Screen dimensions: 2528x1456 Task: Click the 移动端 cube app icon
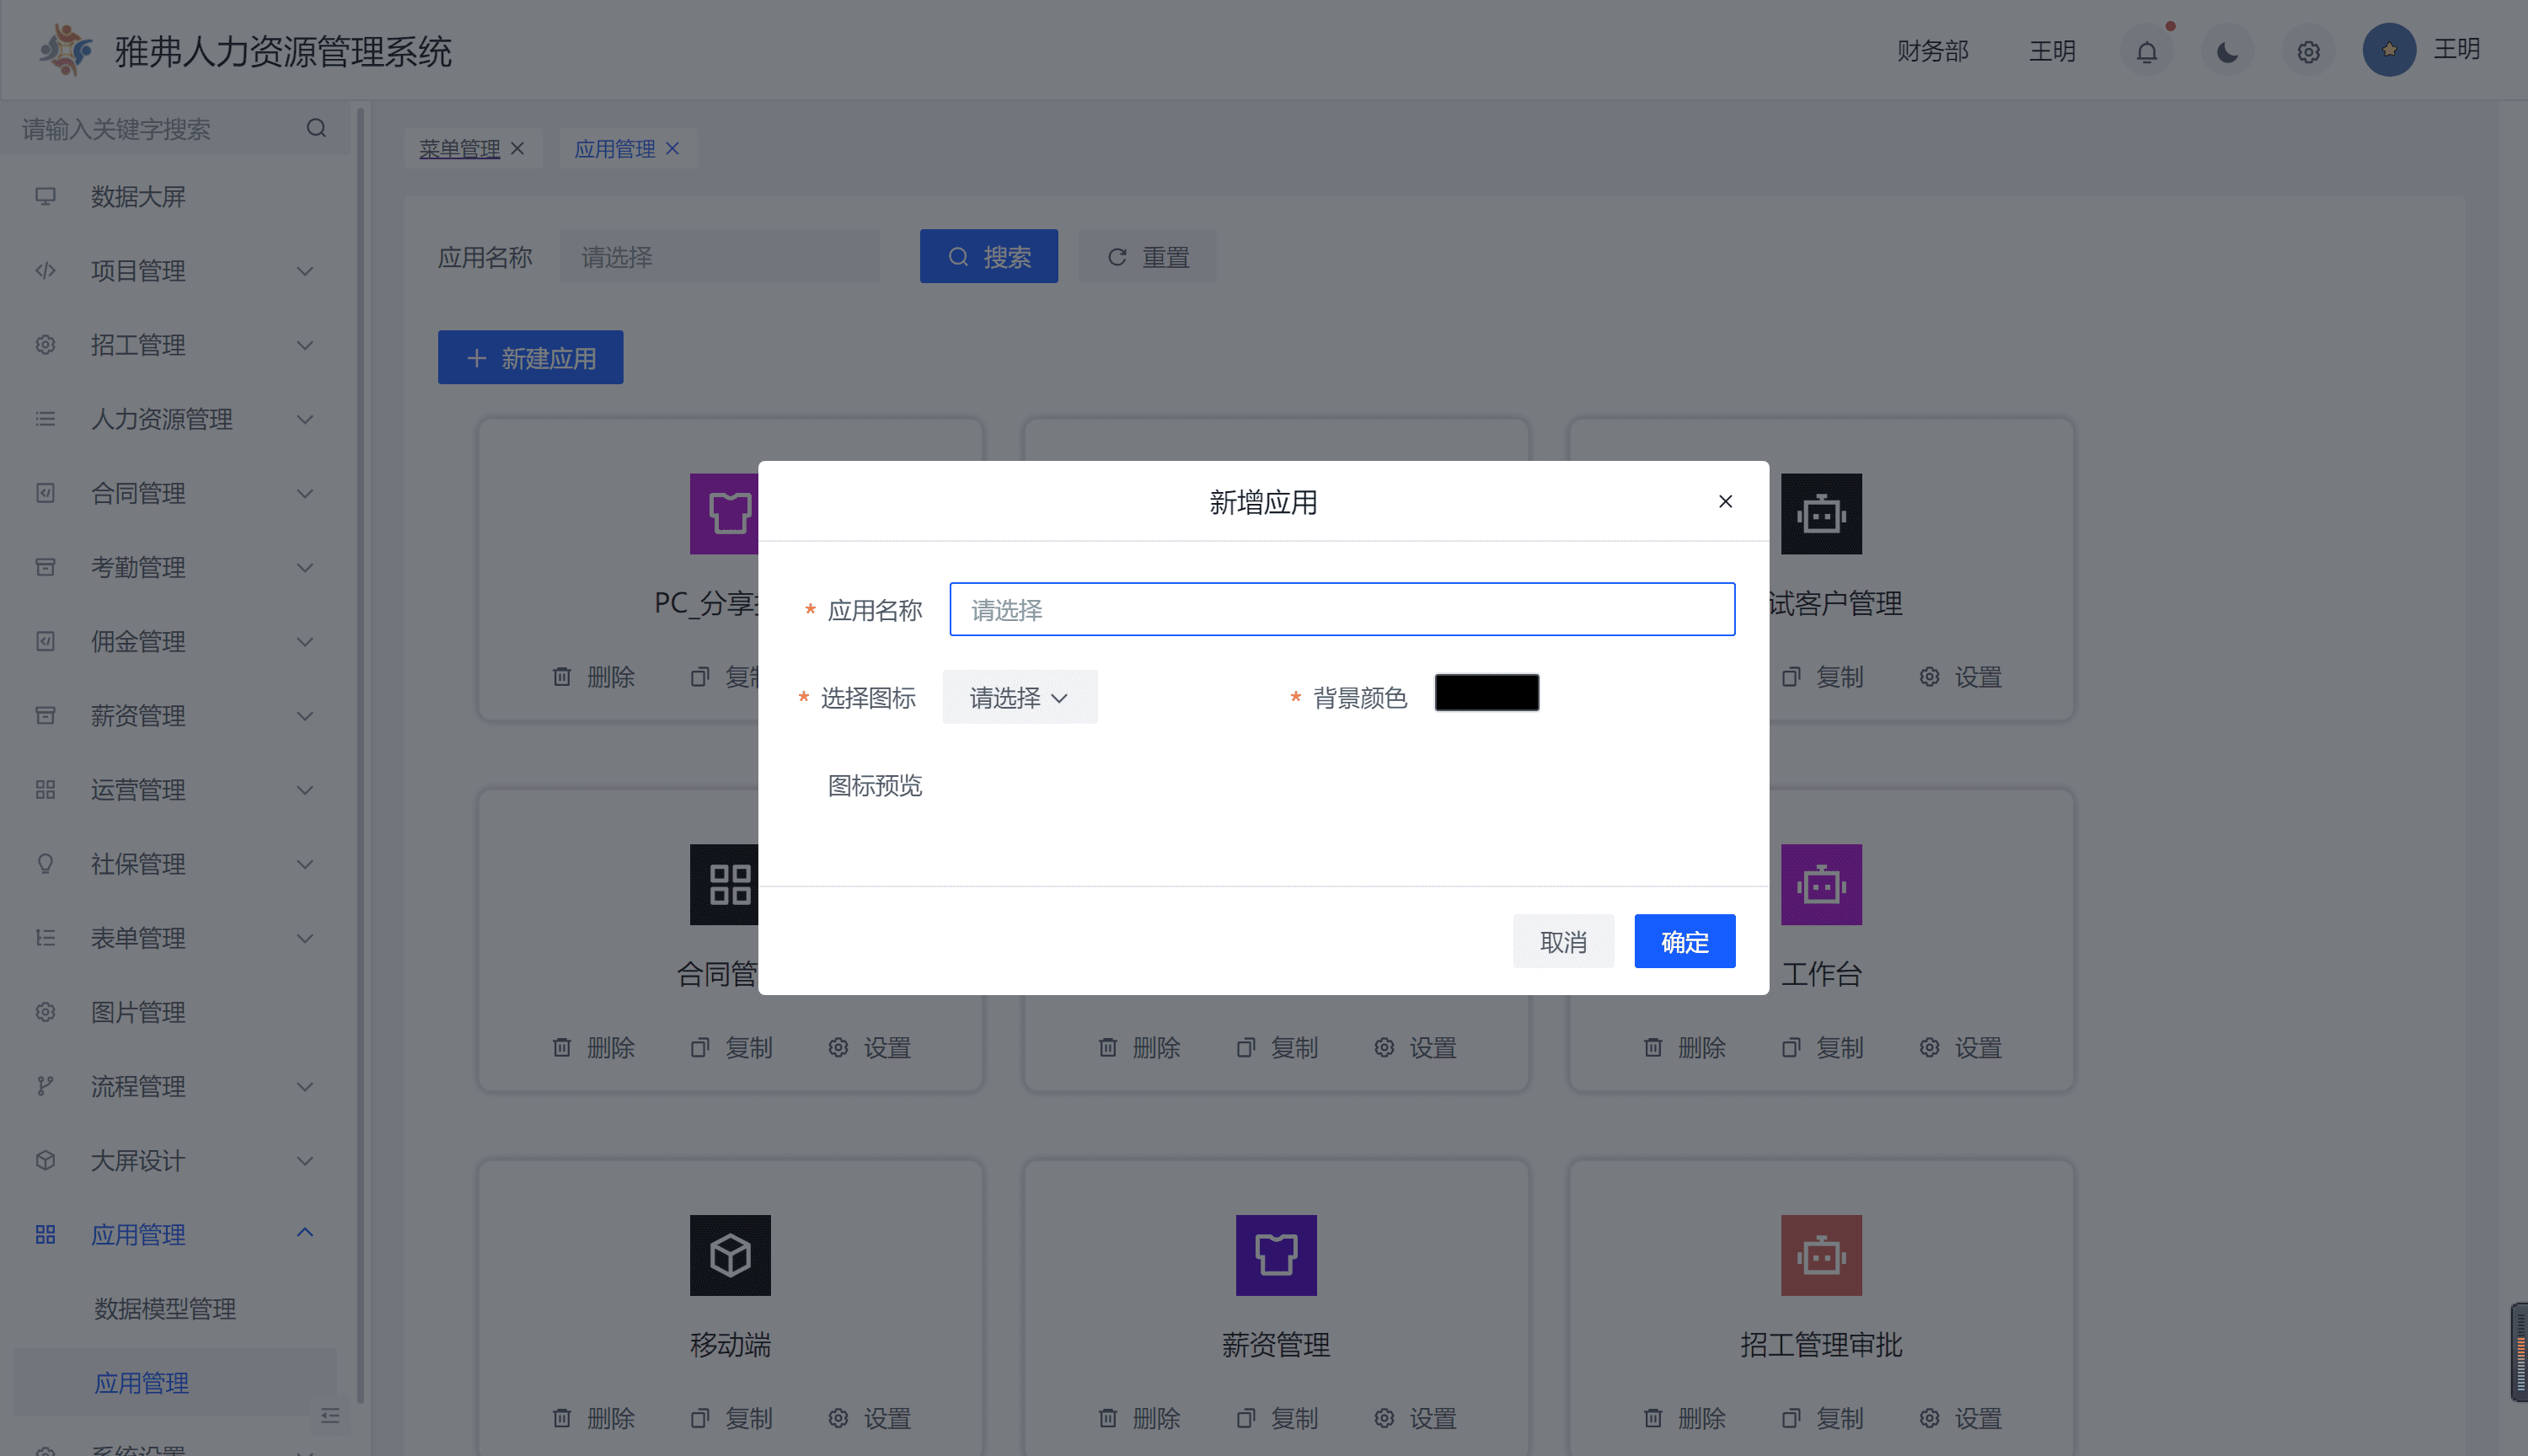pyautogui.click(x=730, y=1255)
